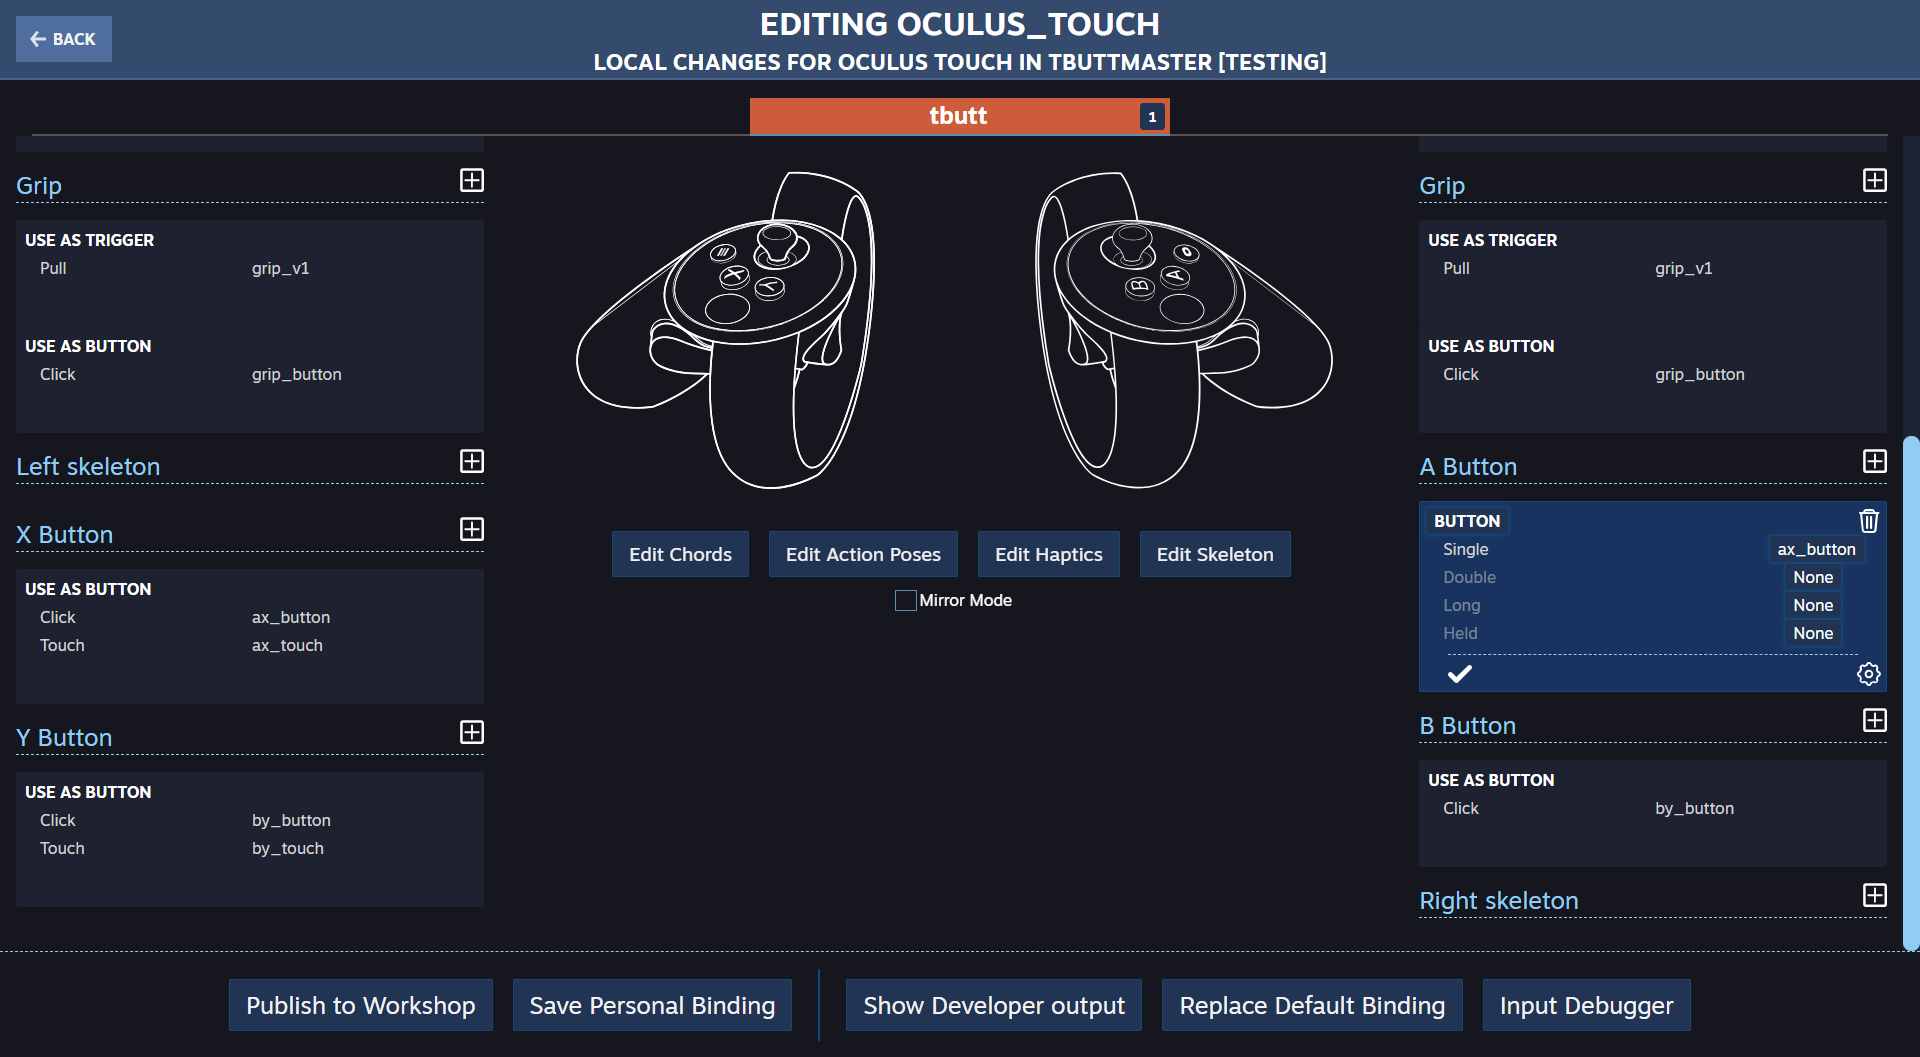Open the Single action dropdown showing ax_button
Screen dimensions: 1920x1057
click(x=1816, y=549)
